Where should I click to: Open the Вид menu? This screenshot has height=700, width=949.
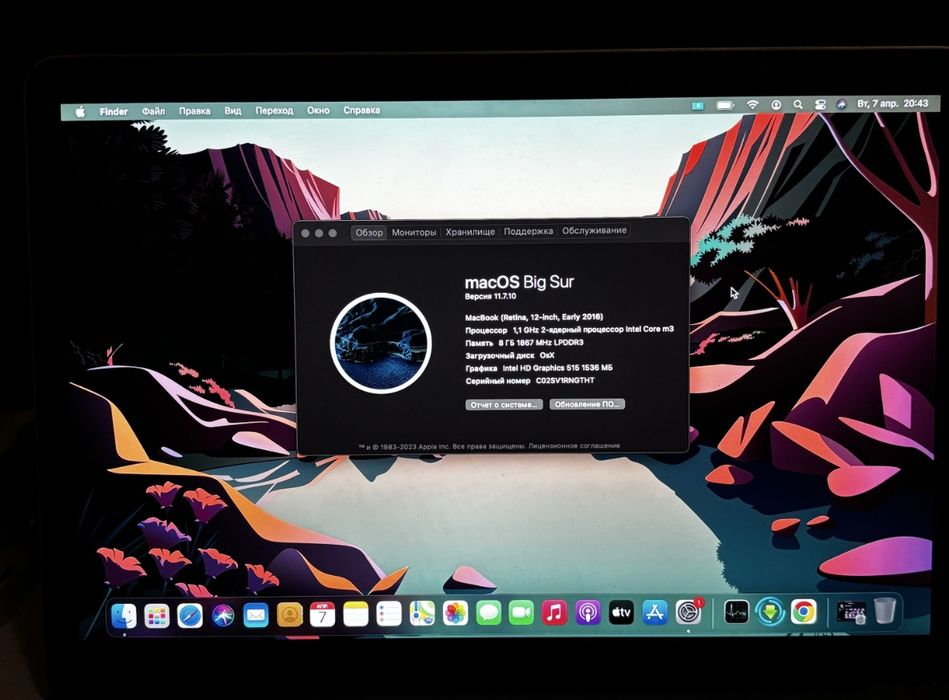pyautogui.click(x=232, y=111)
